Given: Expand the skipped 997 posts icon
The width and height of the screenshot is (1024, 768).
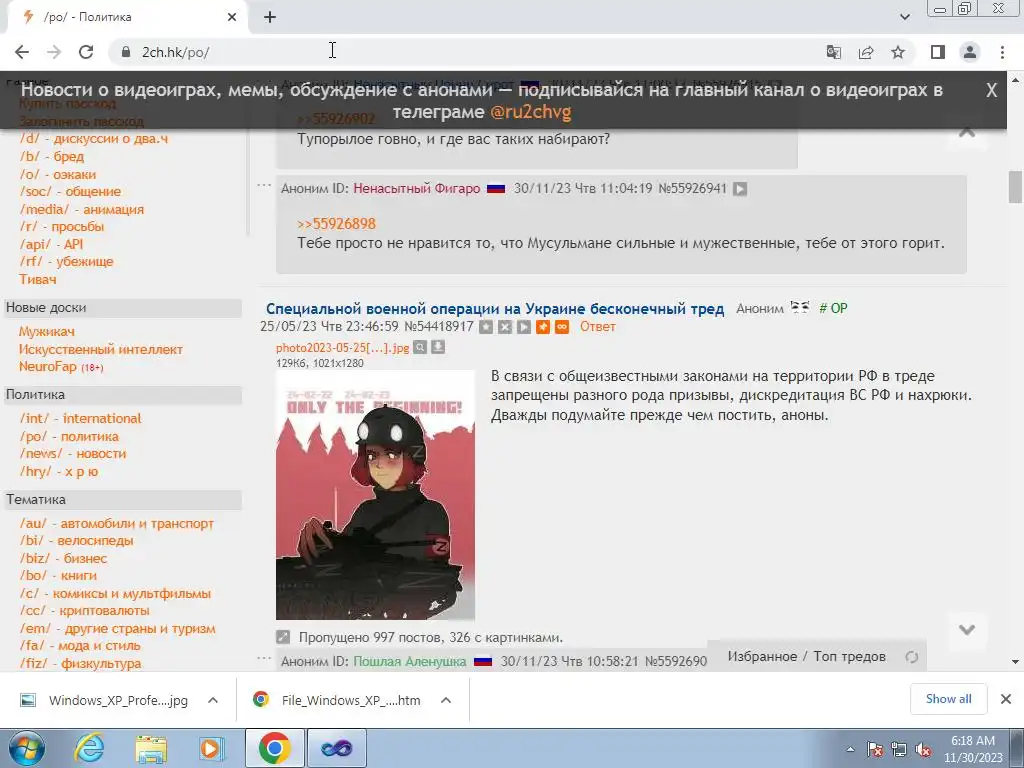Looking at the screenshot, I should coord(283,637).
